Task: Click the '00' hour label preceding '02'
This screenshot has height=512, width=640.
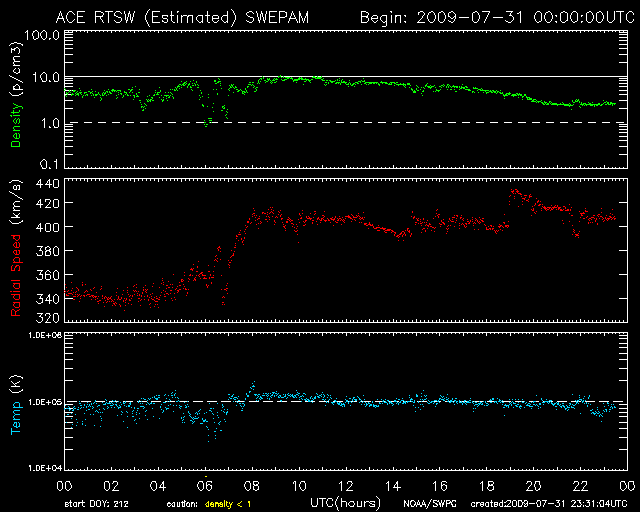Action: [64, 486]
